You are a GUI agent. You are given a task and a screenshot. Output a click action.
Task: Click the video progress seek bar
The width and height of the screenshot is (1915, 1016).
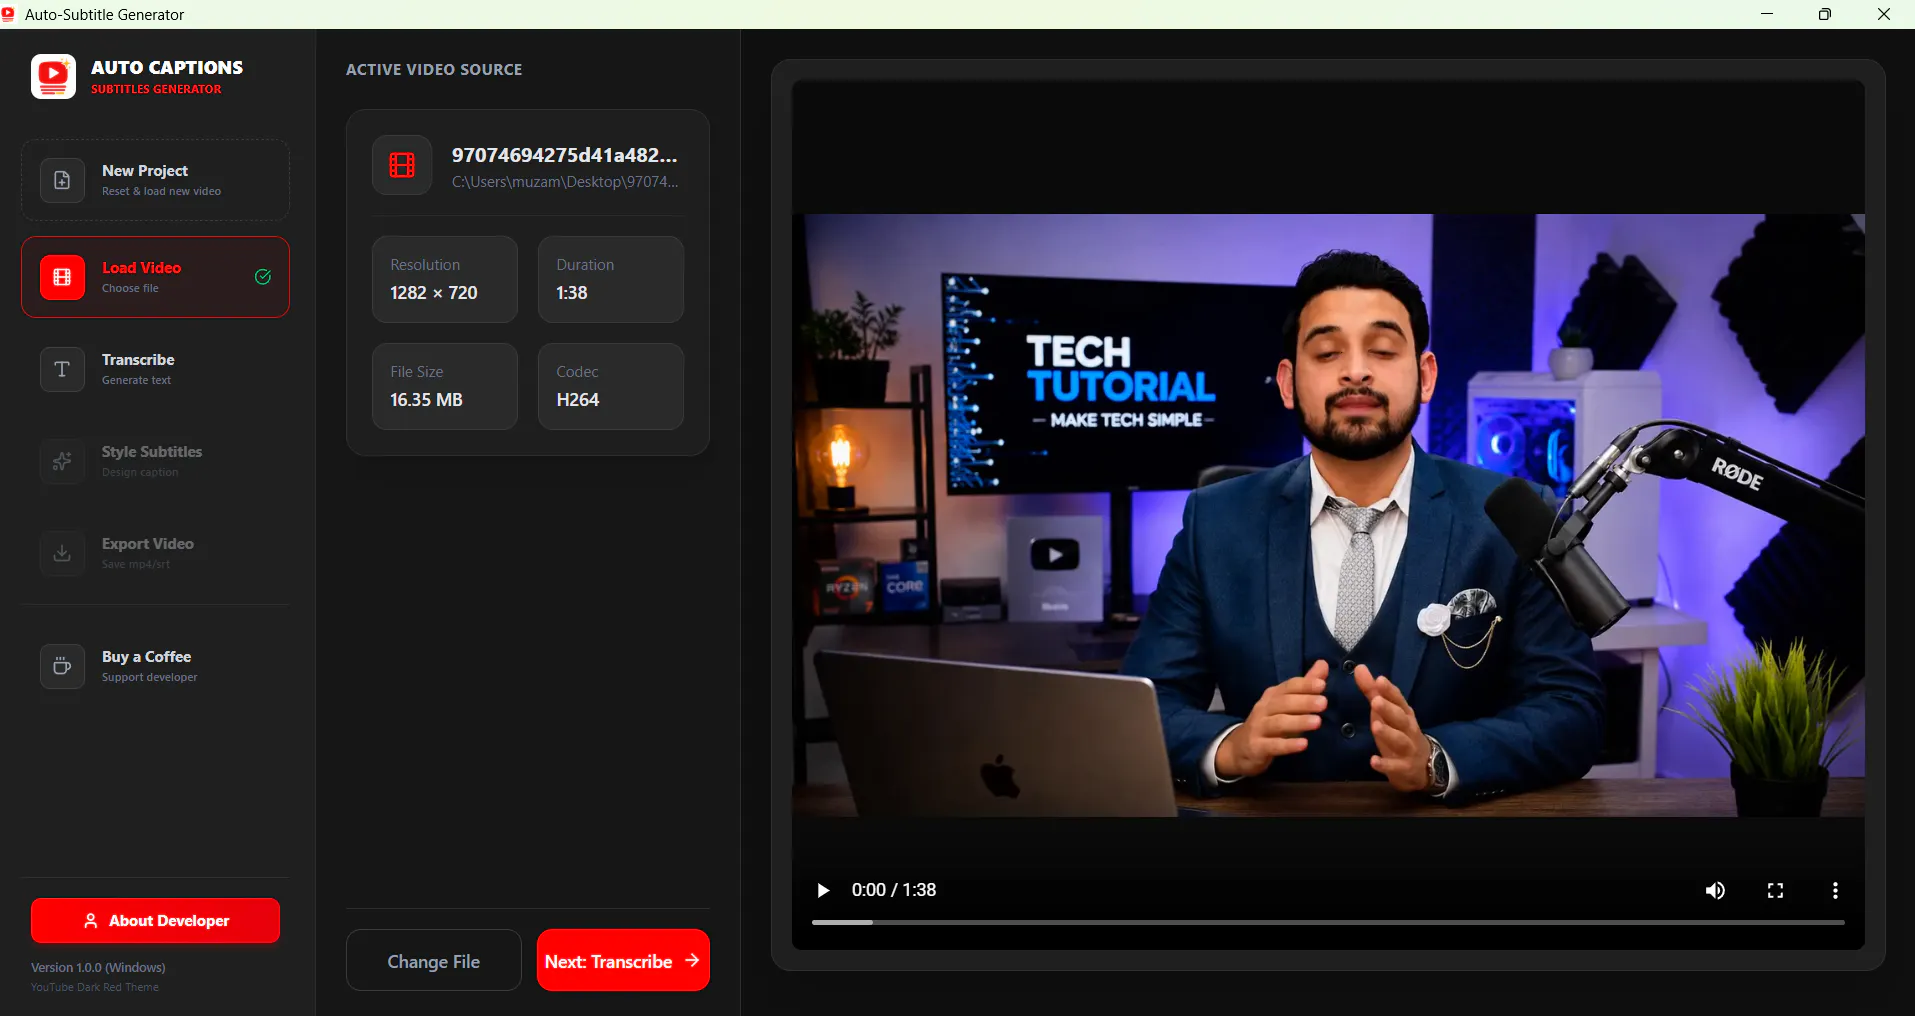click(x=1328, y=922)
